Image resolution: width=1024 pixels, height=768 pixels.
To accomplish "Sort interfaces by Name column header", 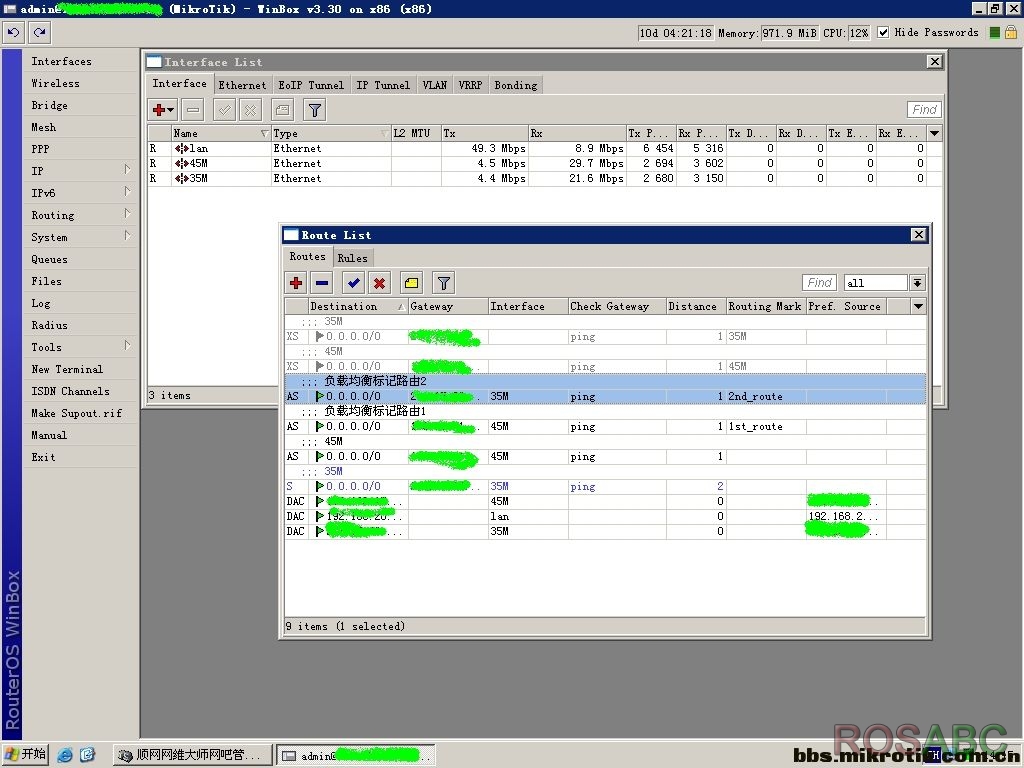I will tap(221, 133).
